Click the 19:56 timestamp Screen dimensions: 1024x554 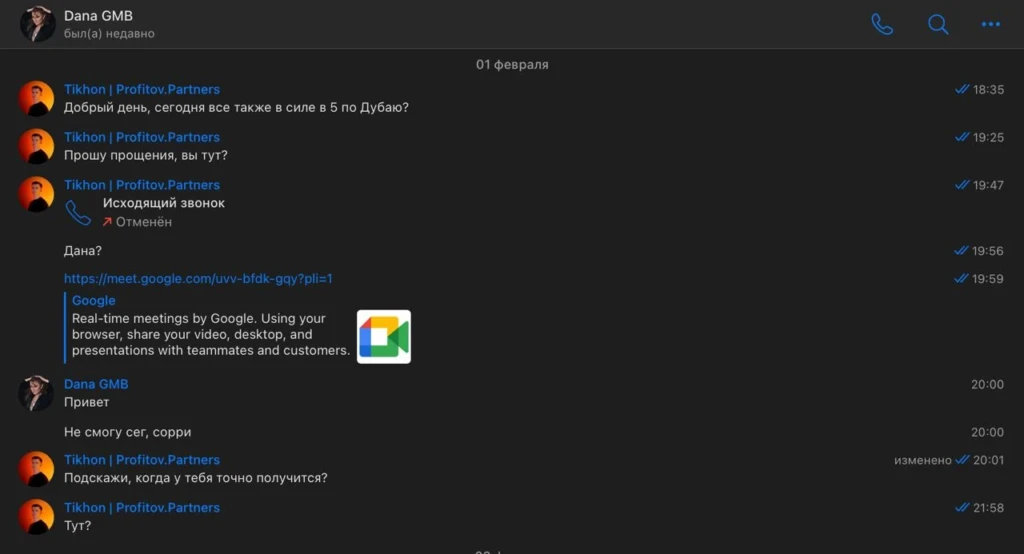[x=987, y=251]
